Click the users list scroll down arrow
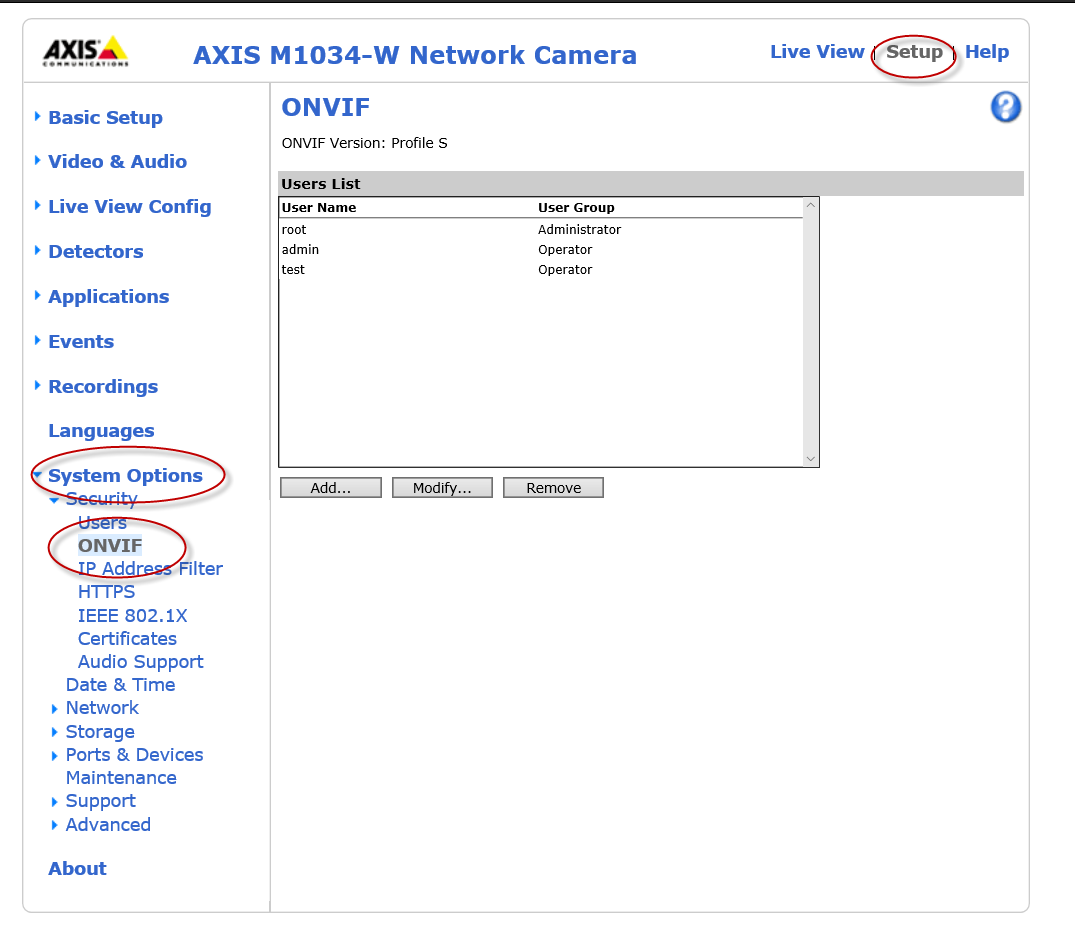This screenshot has height=947, width=1075. click(x=810, y=459)
